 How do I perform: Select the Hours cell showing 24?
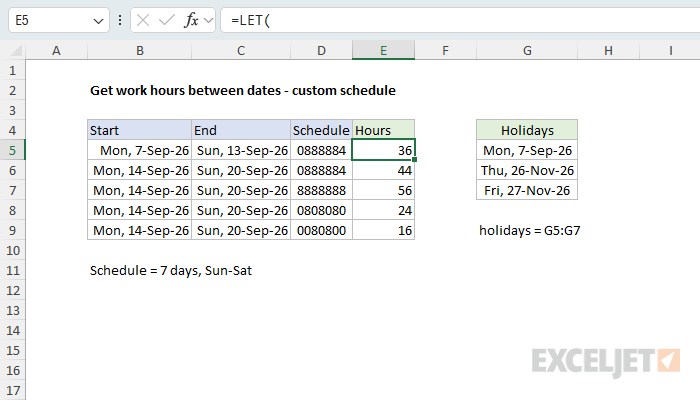(383, 210)
